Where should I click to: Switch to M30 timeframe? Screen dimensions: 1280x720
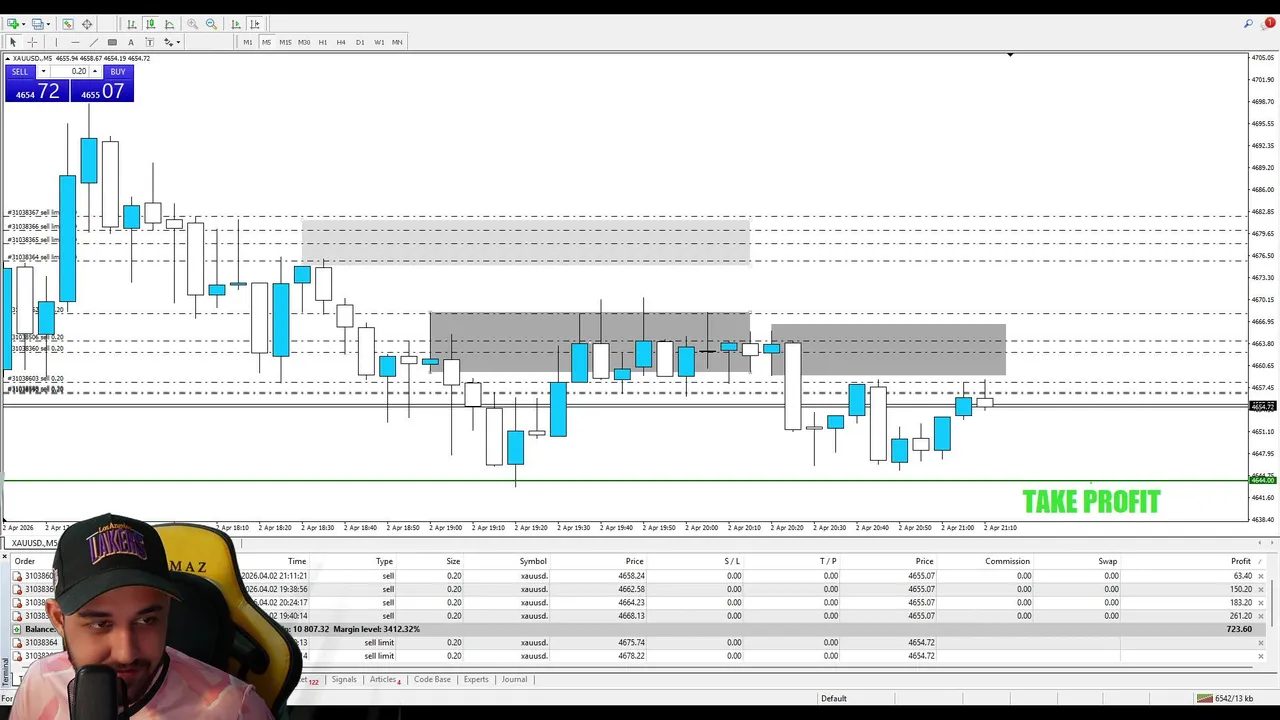pyautogui.click(x=304, y=42)
